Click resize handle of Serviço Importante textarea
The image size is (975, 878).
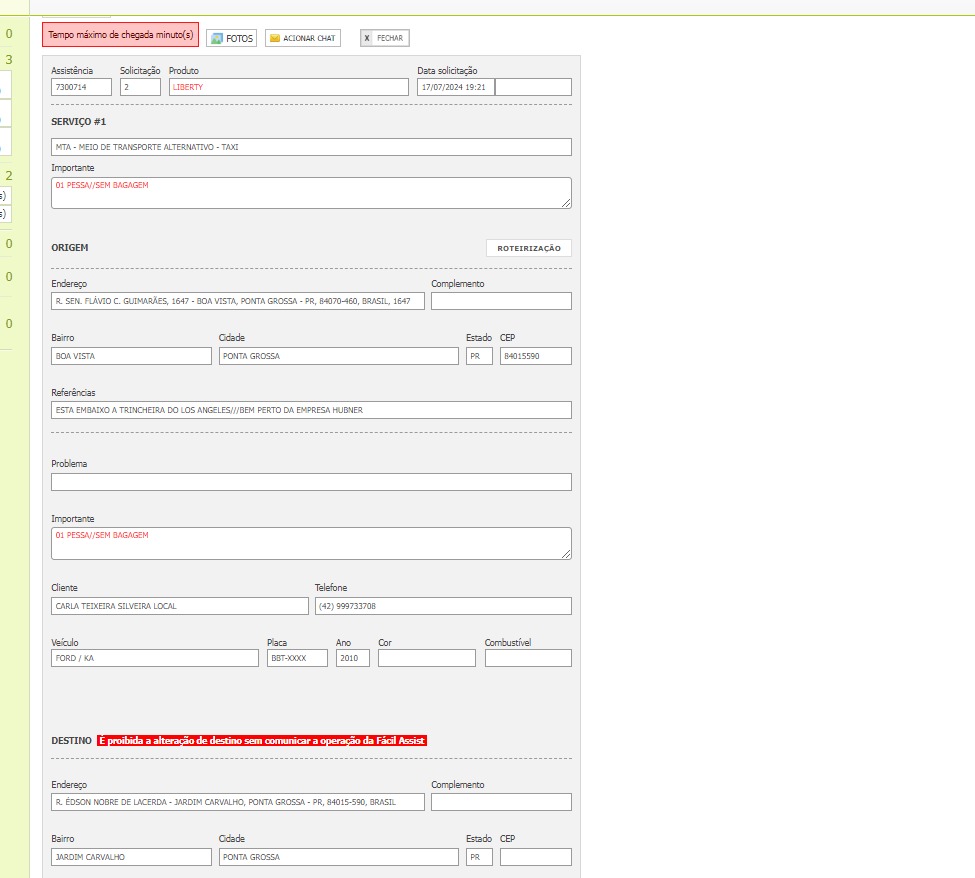[x=567, y=204]
